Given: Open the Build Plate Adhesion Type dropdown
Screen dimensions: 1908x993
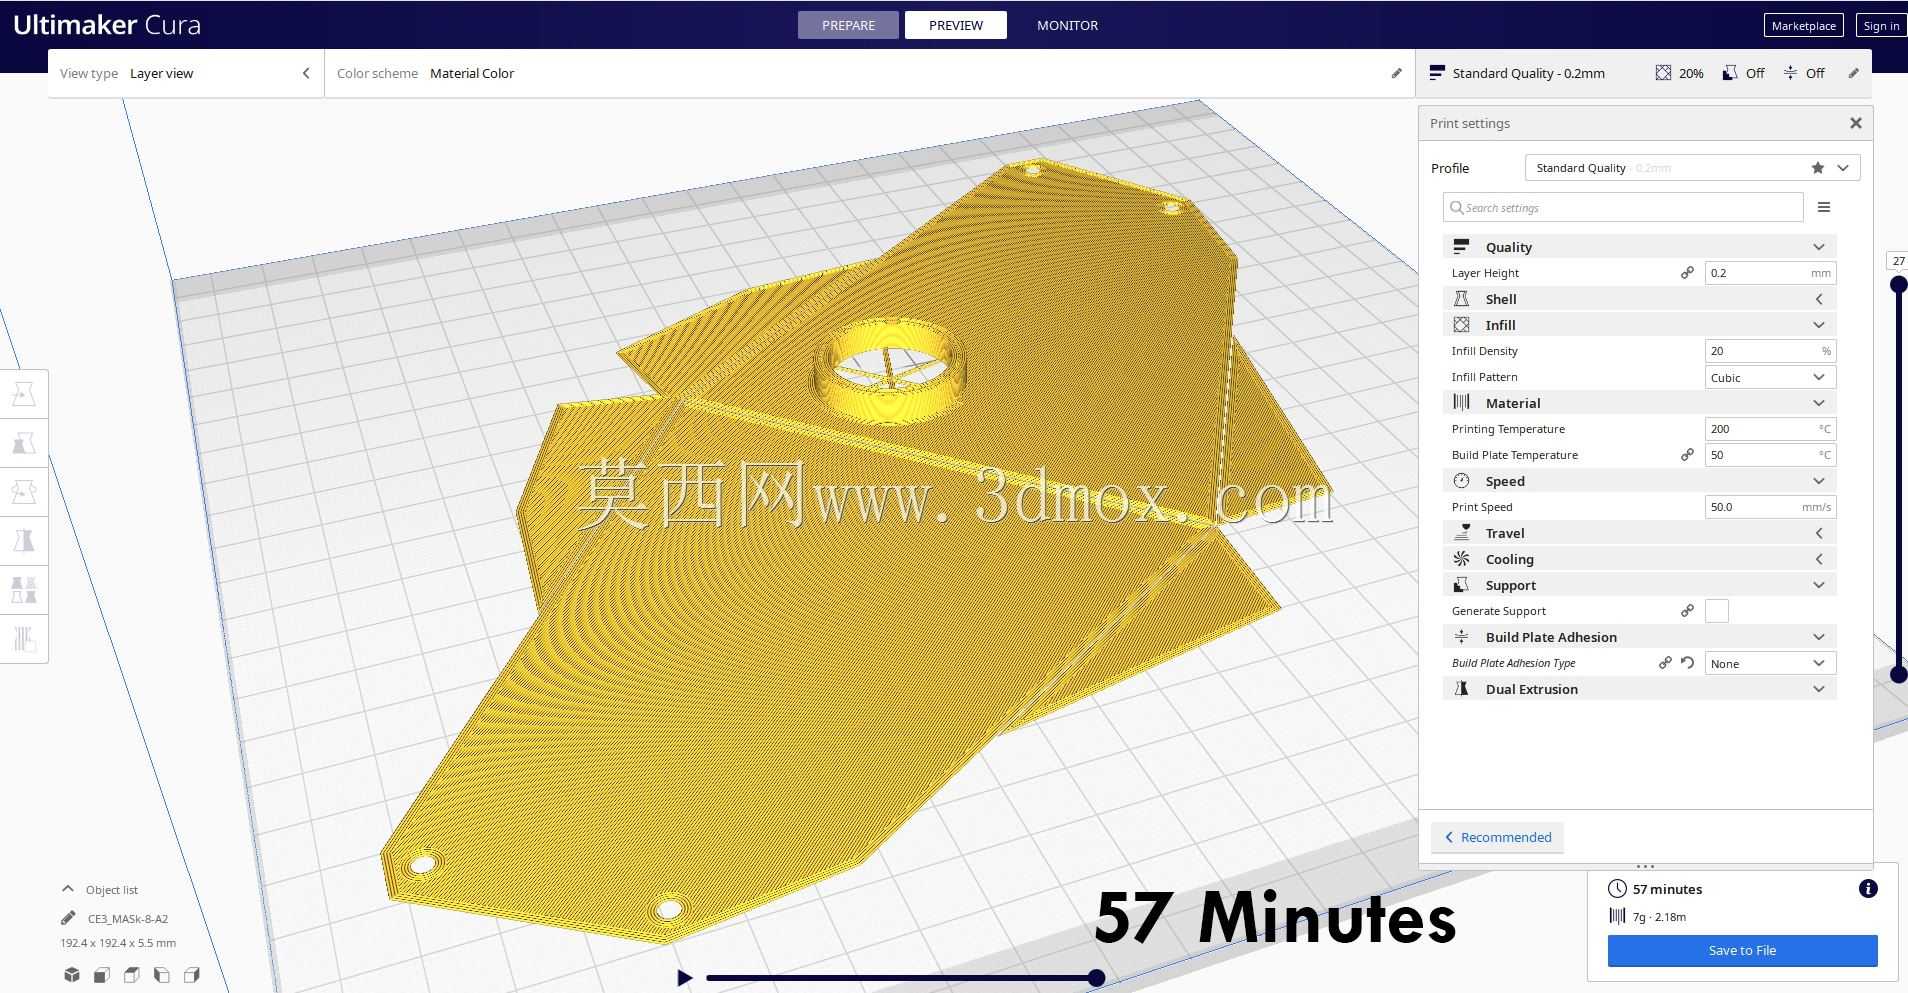Looking at the screenshot, I should 1770,663.
